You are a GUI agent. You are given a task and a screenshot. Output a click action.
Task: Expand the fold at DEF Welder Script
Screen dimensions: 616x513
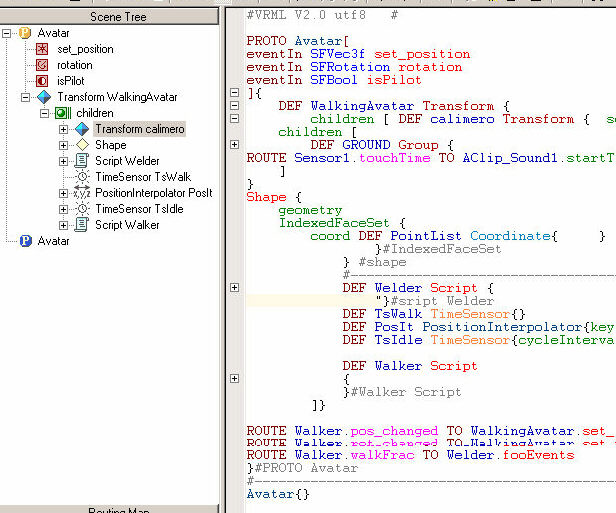pos(235,288)
